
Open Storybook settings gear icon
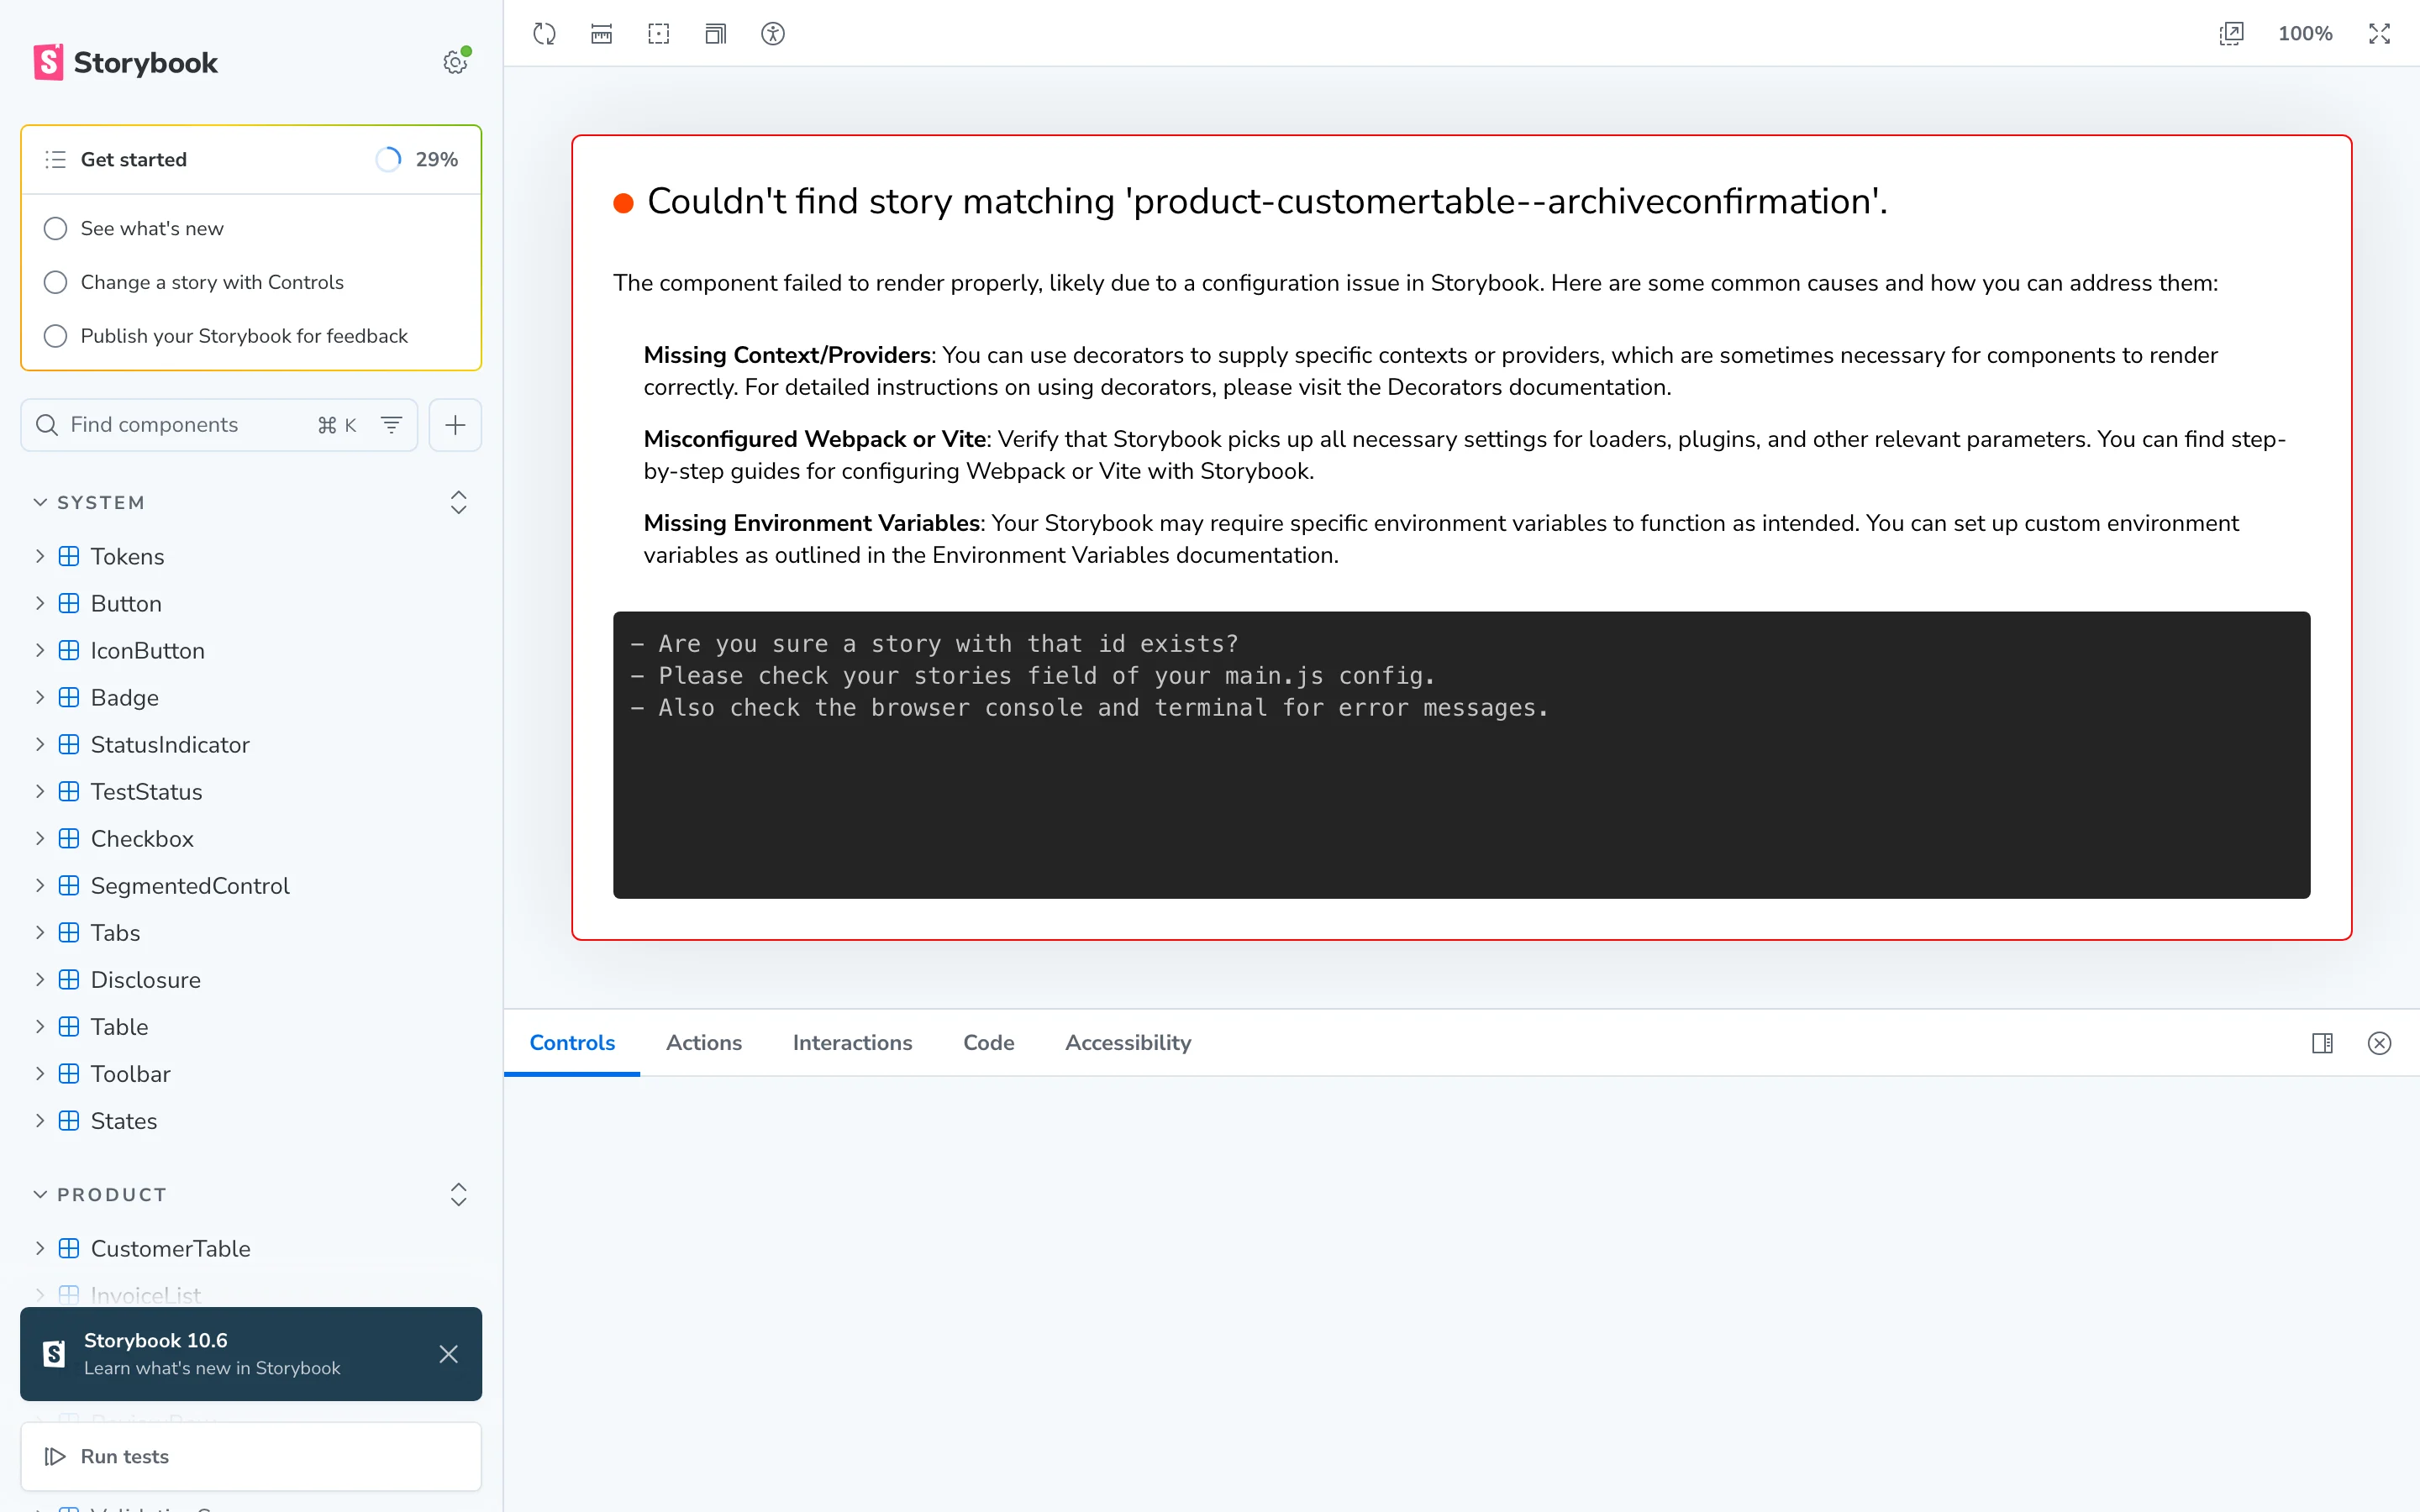click(x=456, y=62)
